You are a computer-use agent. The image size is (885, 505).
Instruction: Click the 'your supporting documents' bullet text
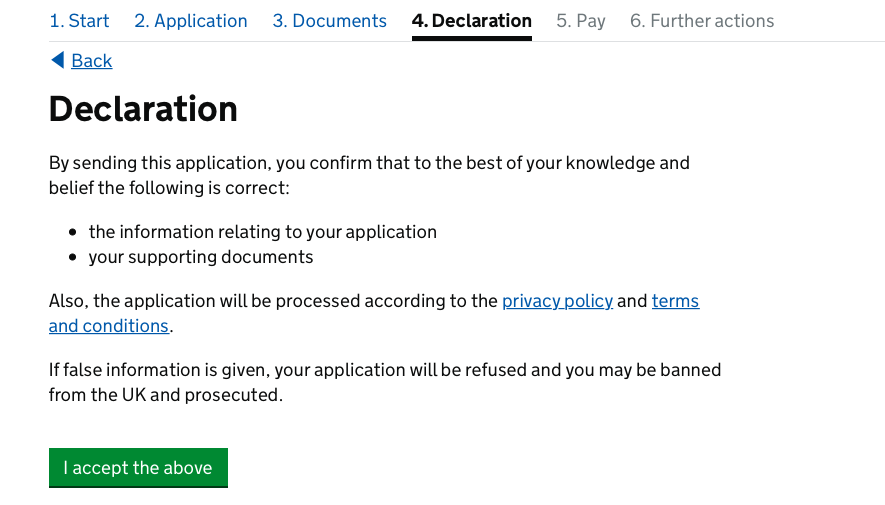[x=201, y=257]
